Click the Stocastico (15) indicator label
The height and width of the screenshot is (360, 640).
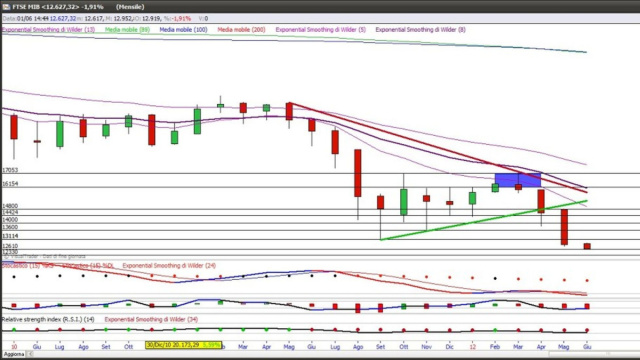[28, 265]
